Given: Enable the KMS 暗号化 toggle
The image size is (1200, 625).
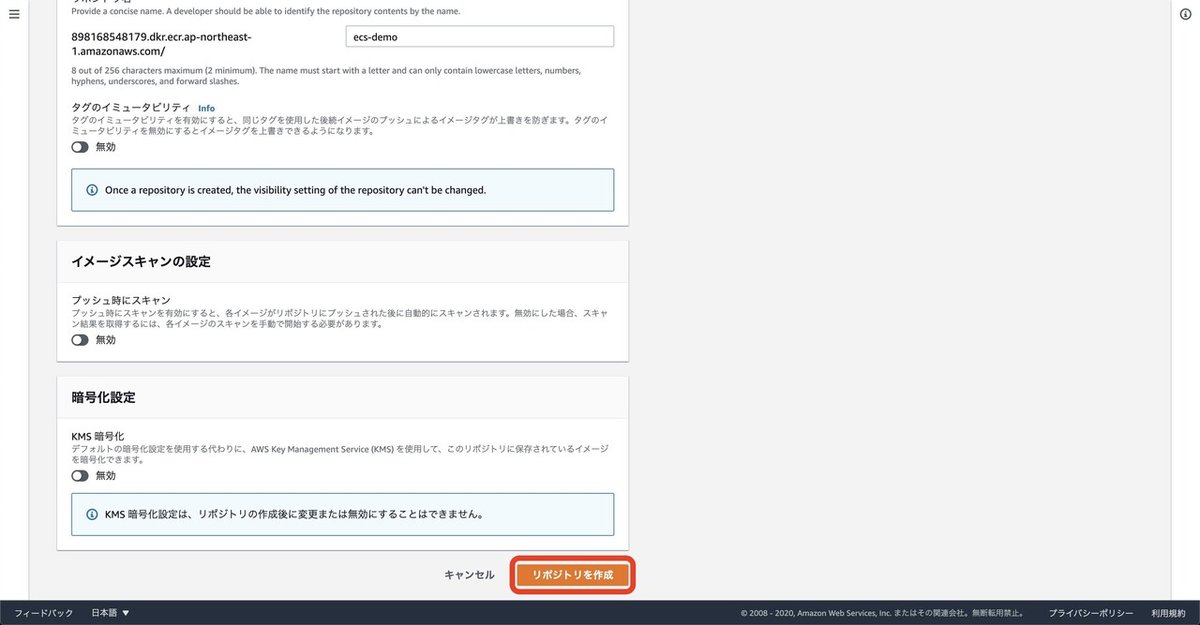Looking at the screenshot, I should 79,474.
